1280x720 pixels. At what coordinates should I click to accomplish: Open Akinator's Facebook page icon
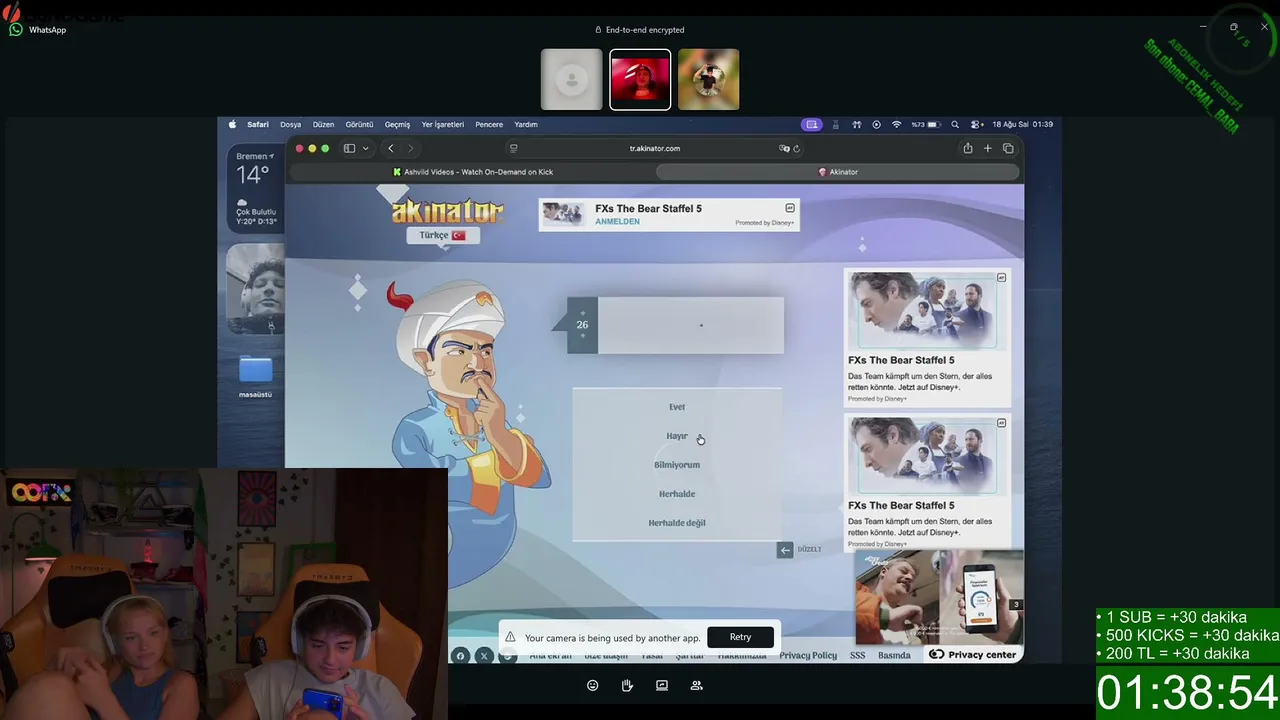[460, 656]
